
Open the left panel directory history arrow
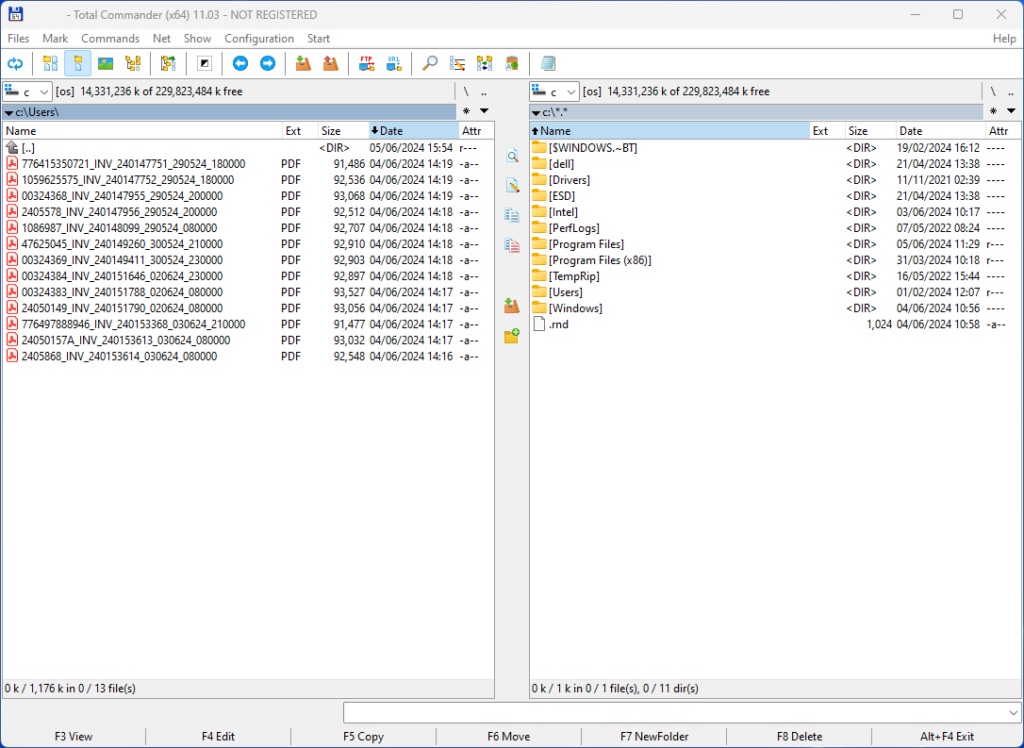coord(484,111)
